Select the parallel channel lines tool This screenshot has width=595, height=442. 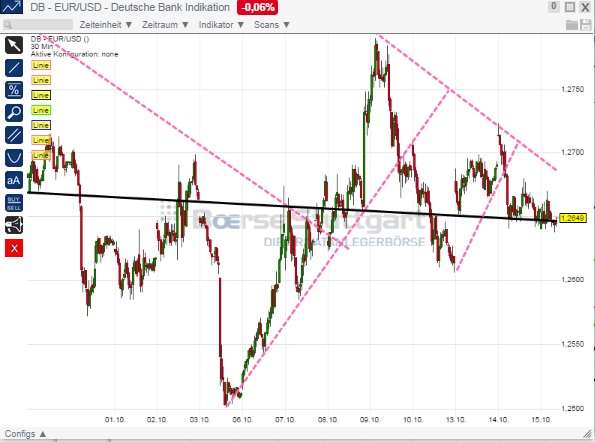[x=14, y=135]
